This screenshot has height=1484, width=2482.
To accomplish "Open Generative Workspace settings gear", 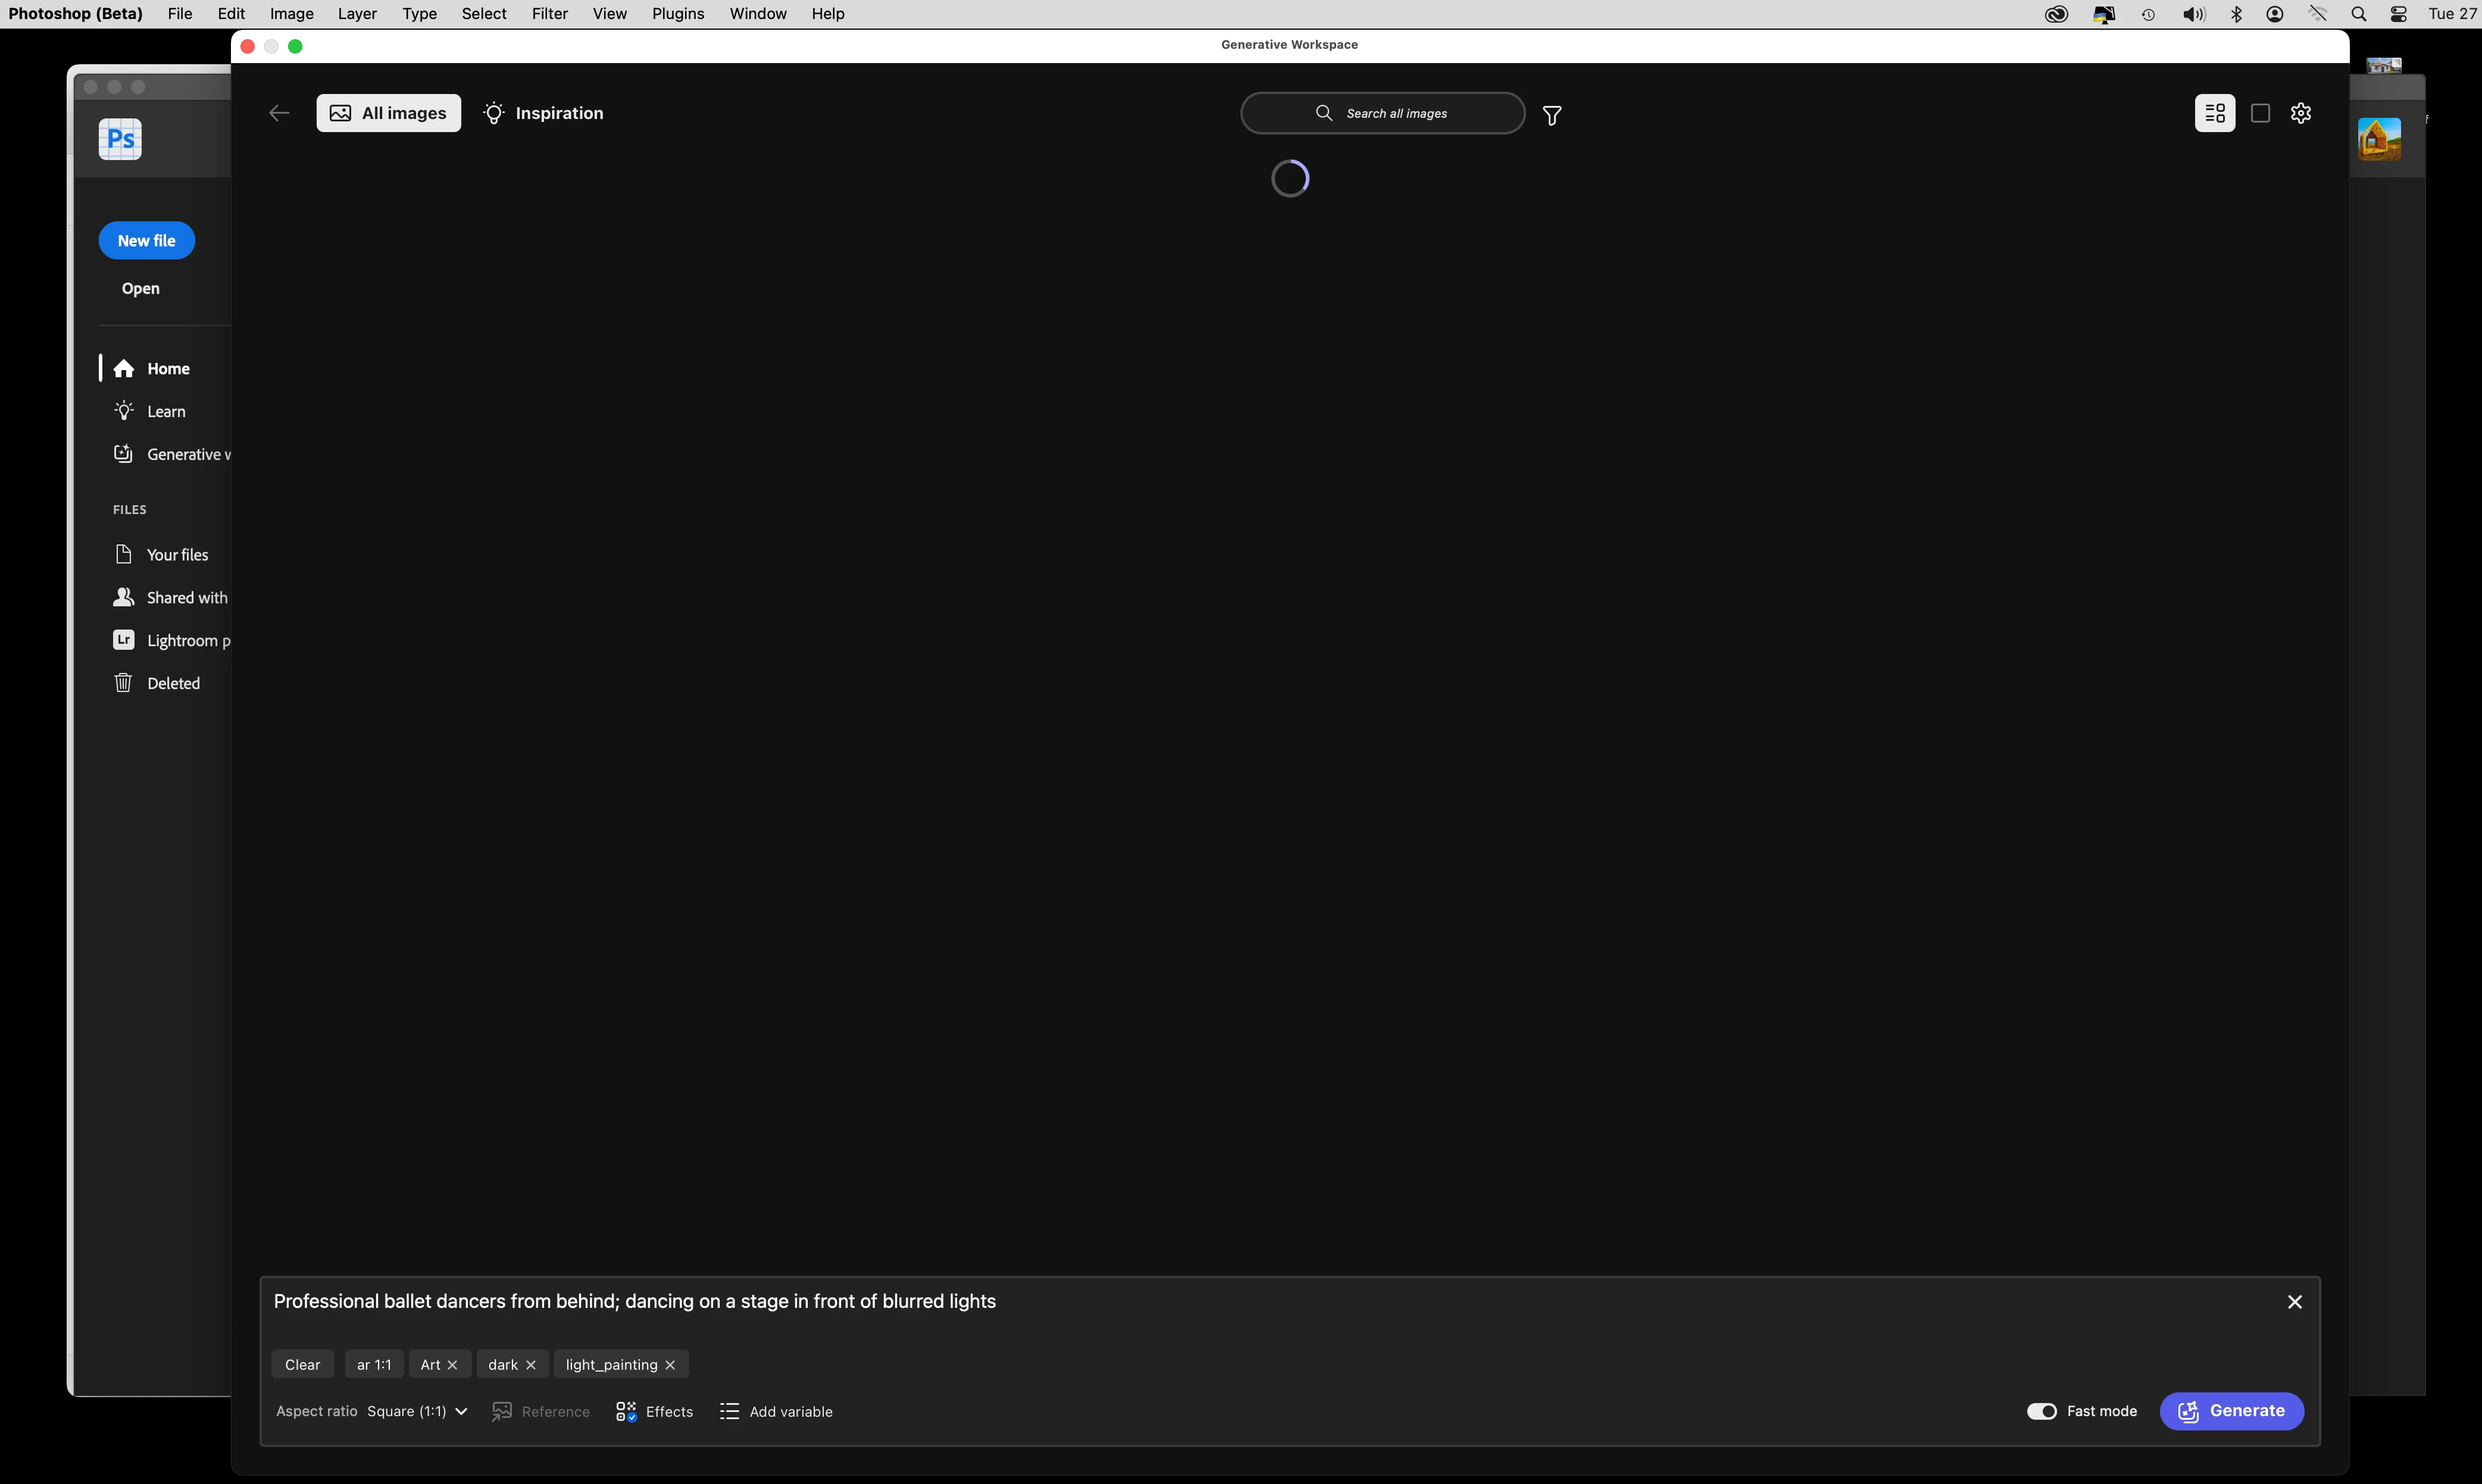I will (x=2301, y=113).
